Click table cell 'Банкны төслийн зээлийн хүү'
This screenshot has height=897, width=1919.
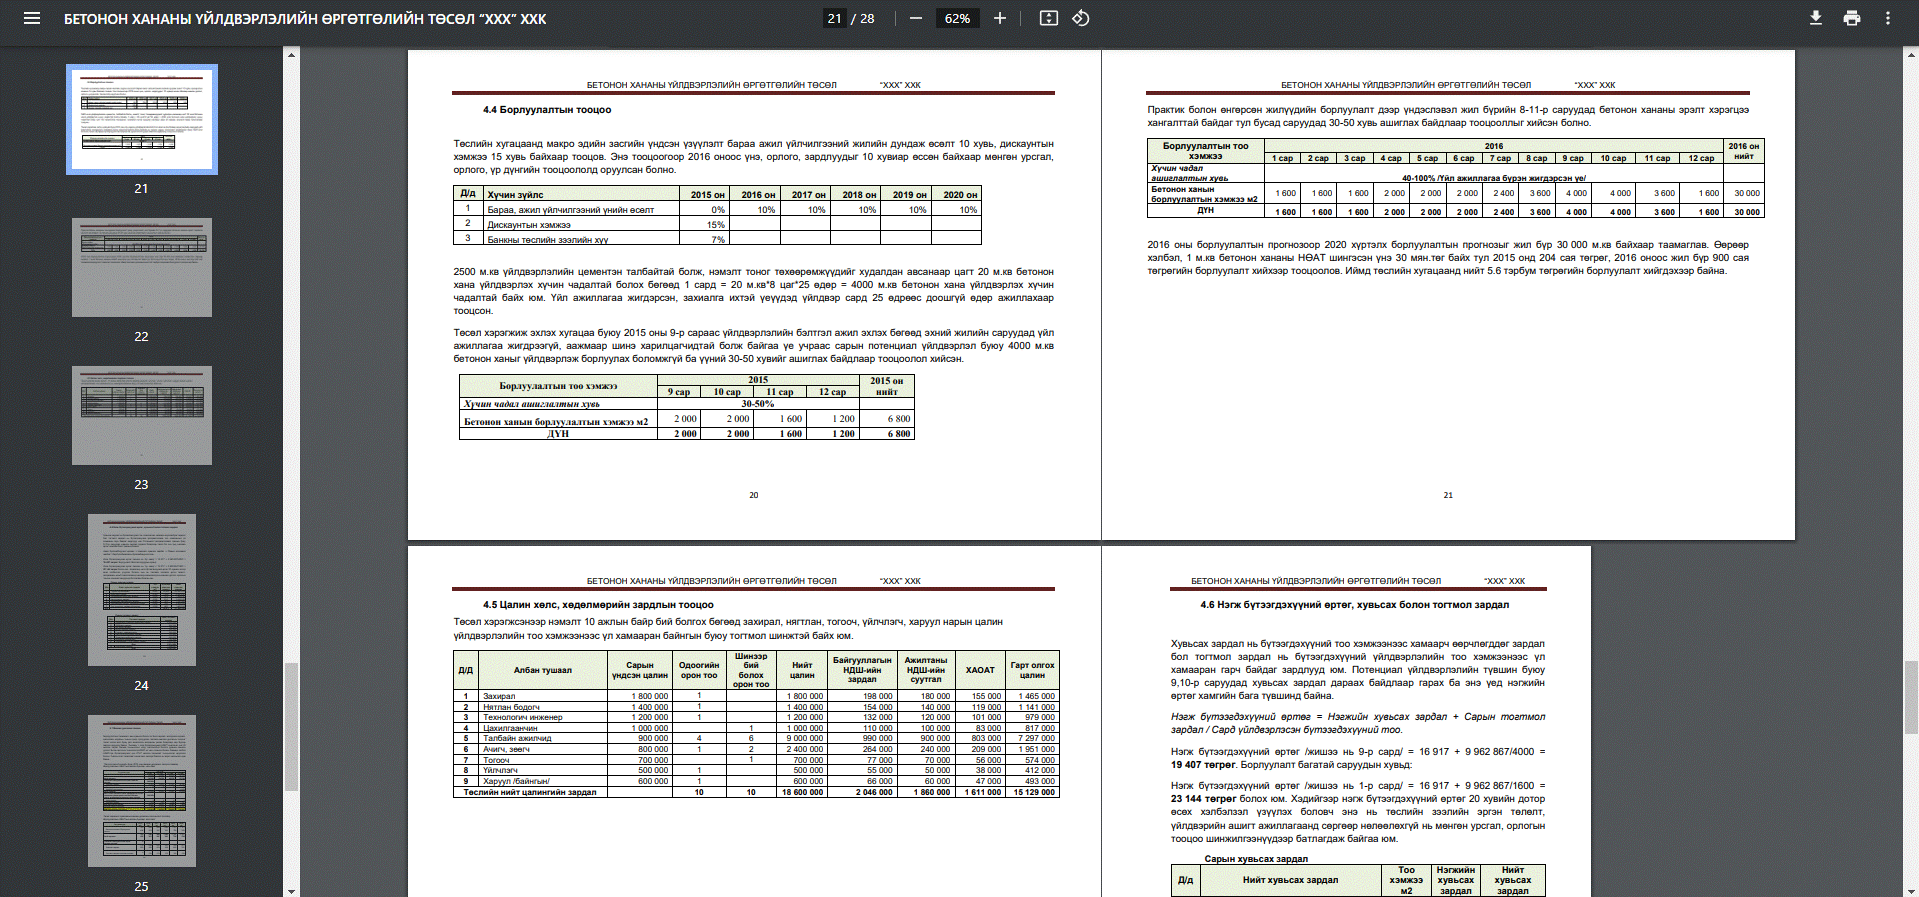tap(581, 239)
